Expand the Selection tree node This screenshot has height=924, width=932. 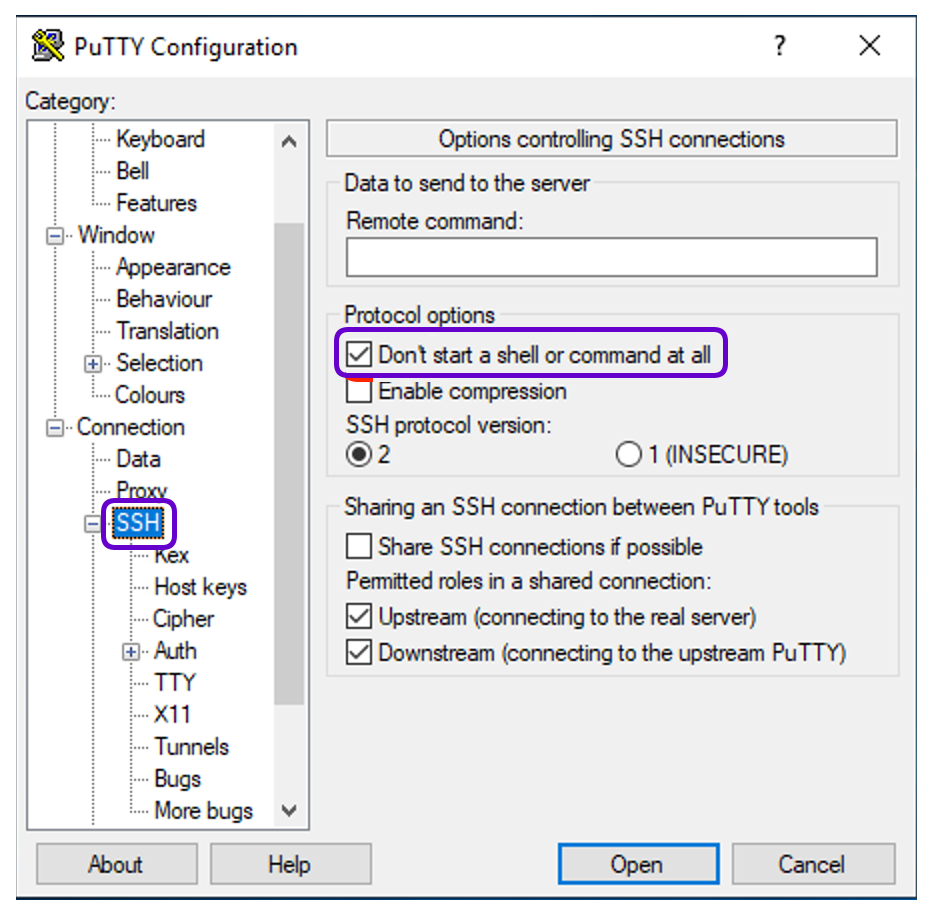click(x=94, y=364)
